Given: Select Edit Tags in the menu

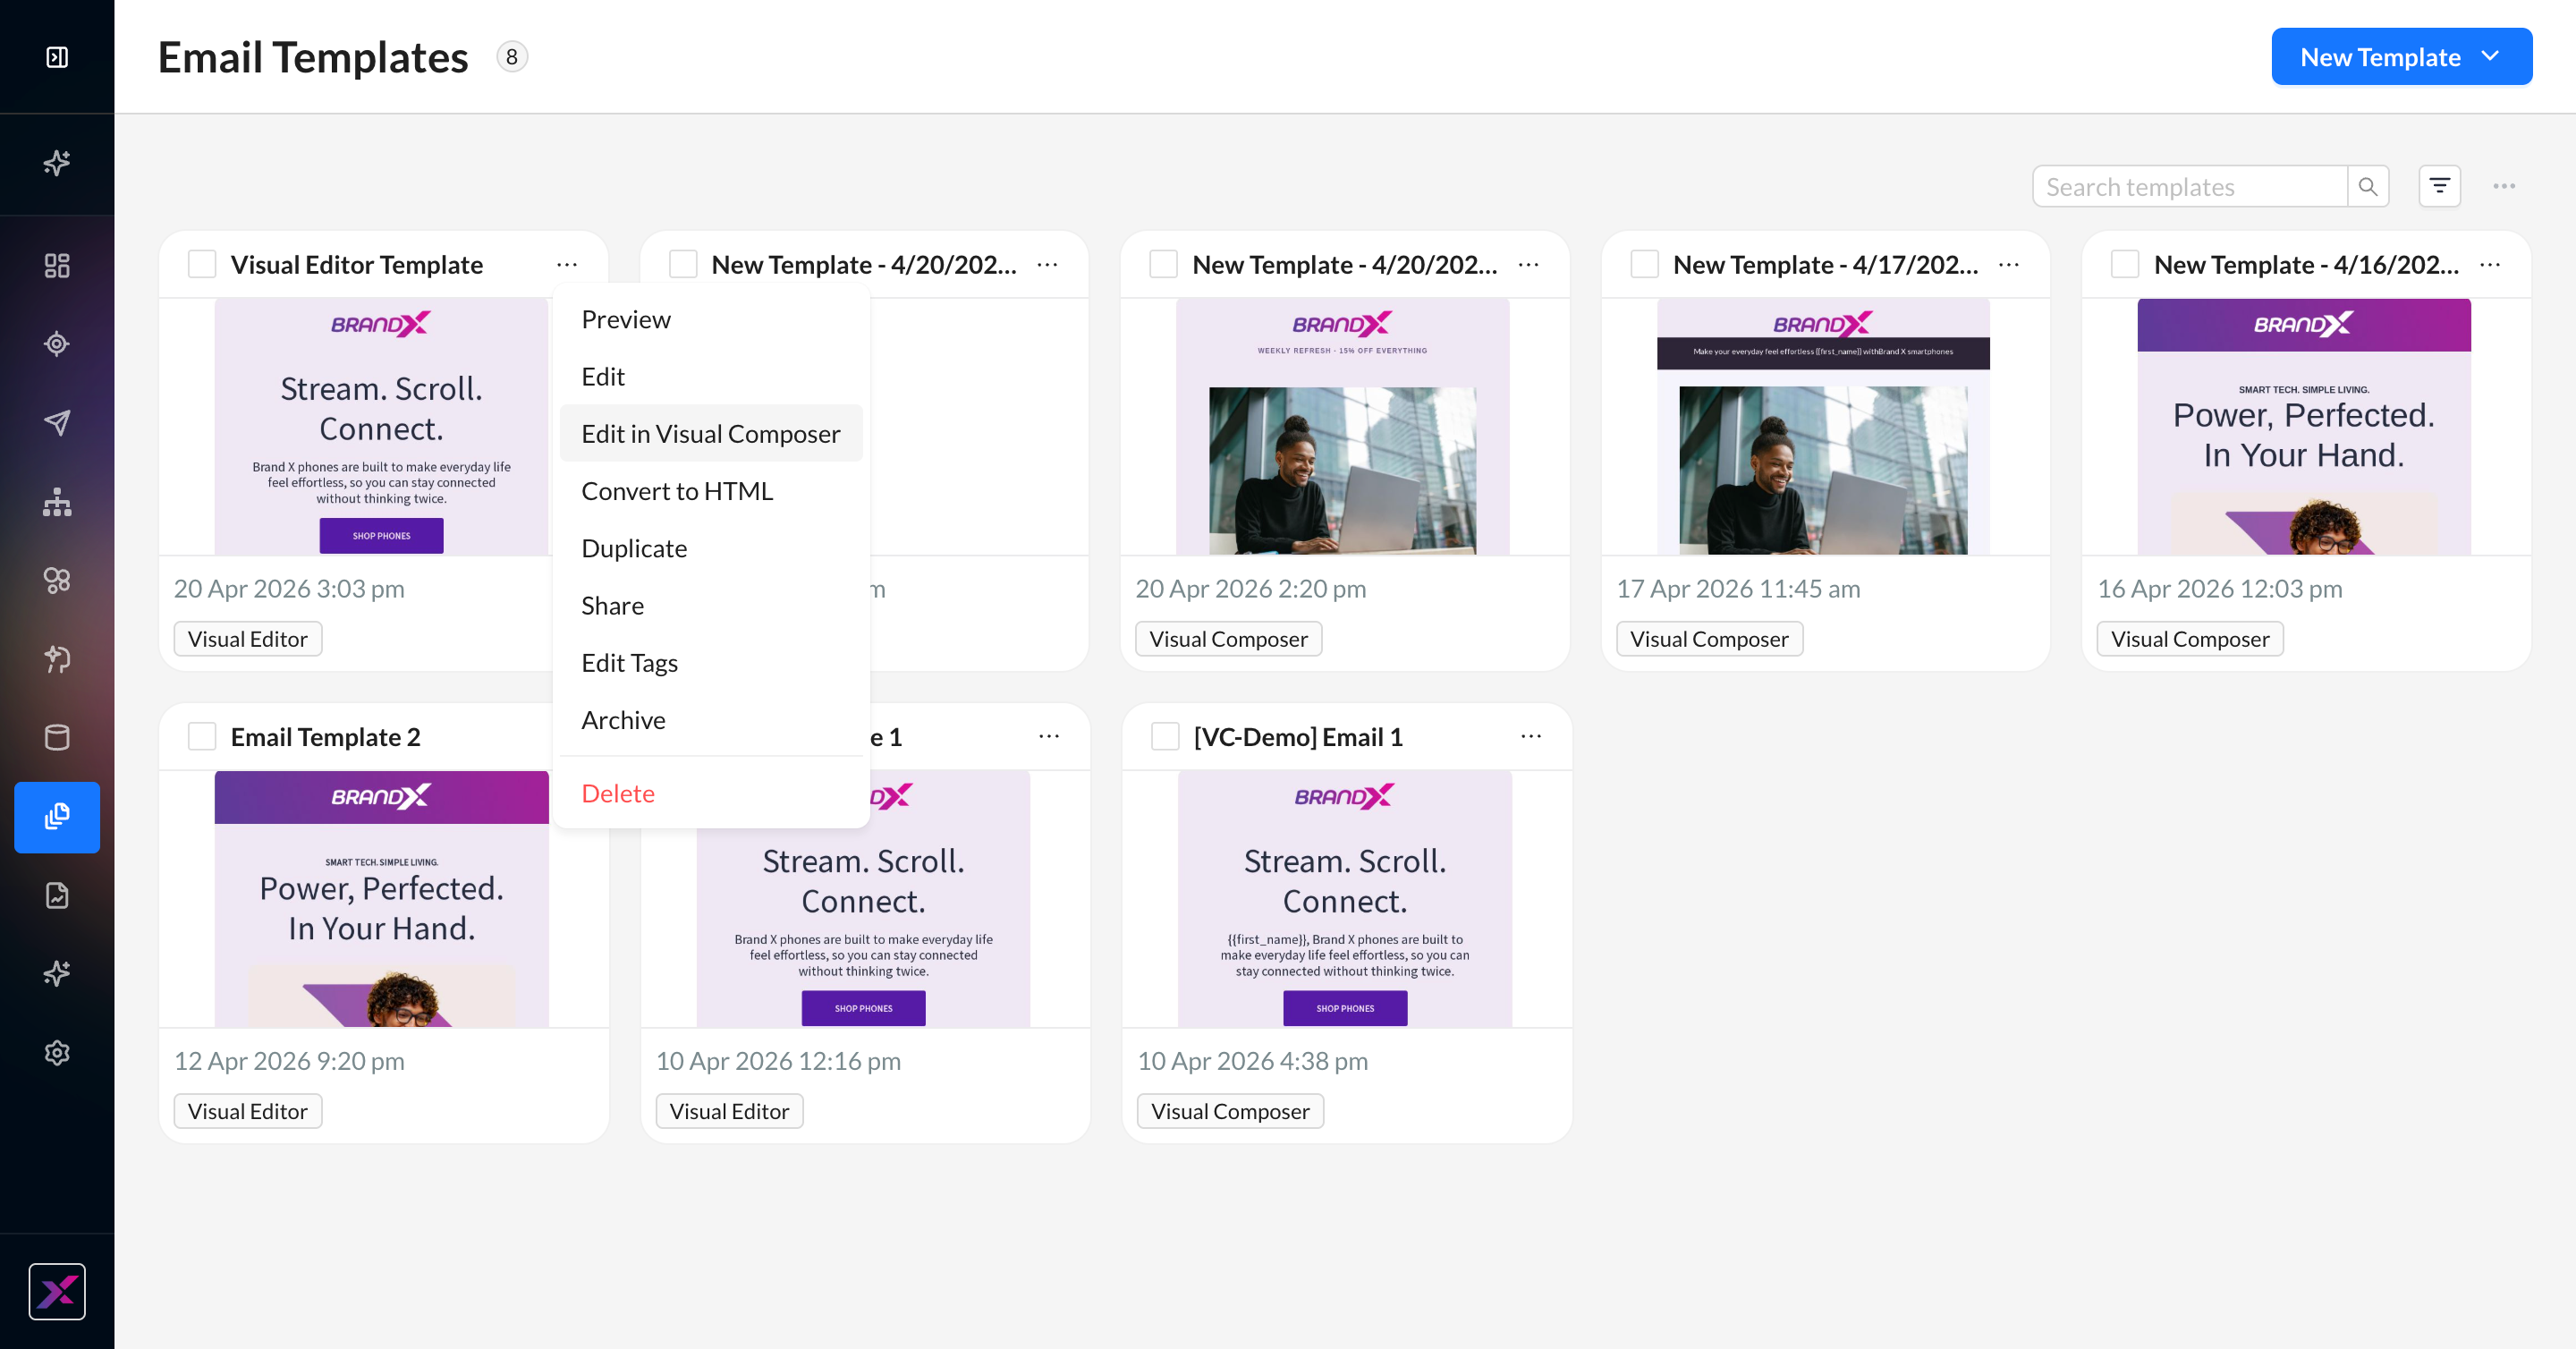Looking at the screenshot, I should point(711,663).
